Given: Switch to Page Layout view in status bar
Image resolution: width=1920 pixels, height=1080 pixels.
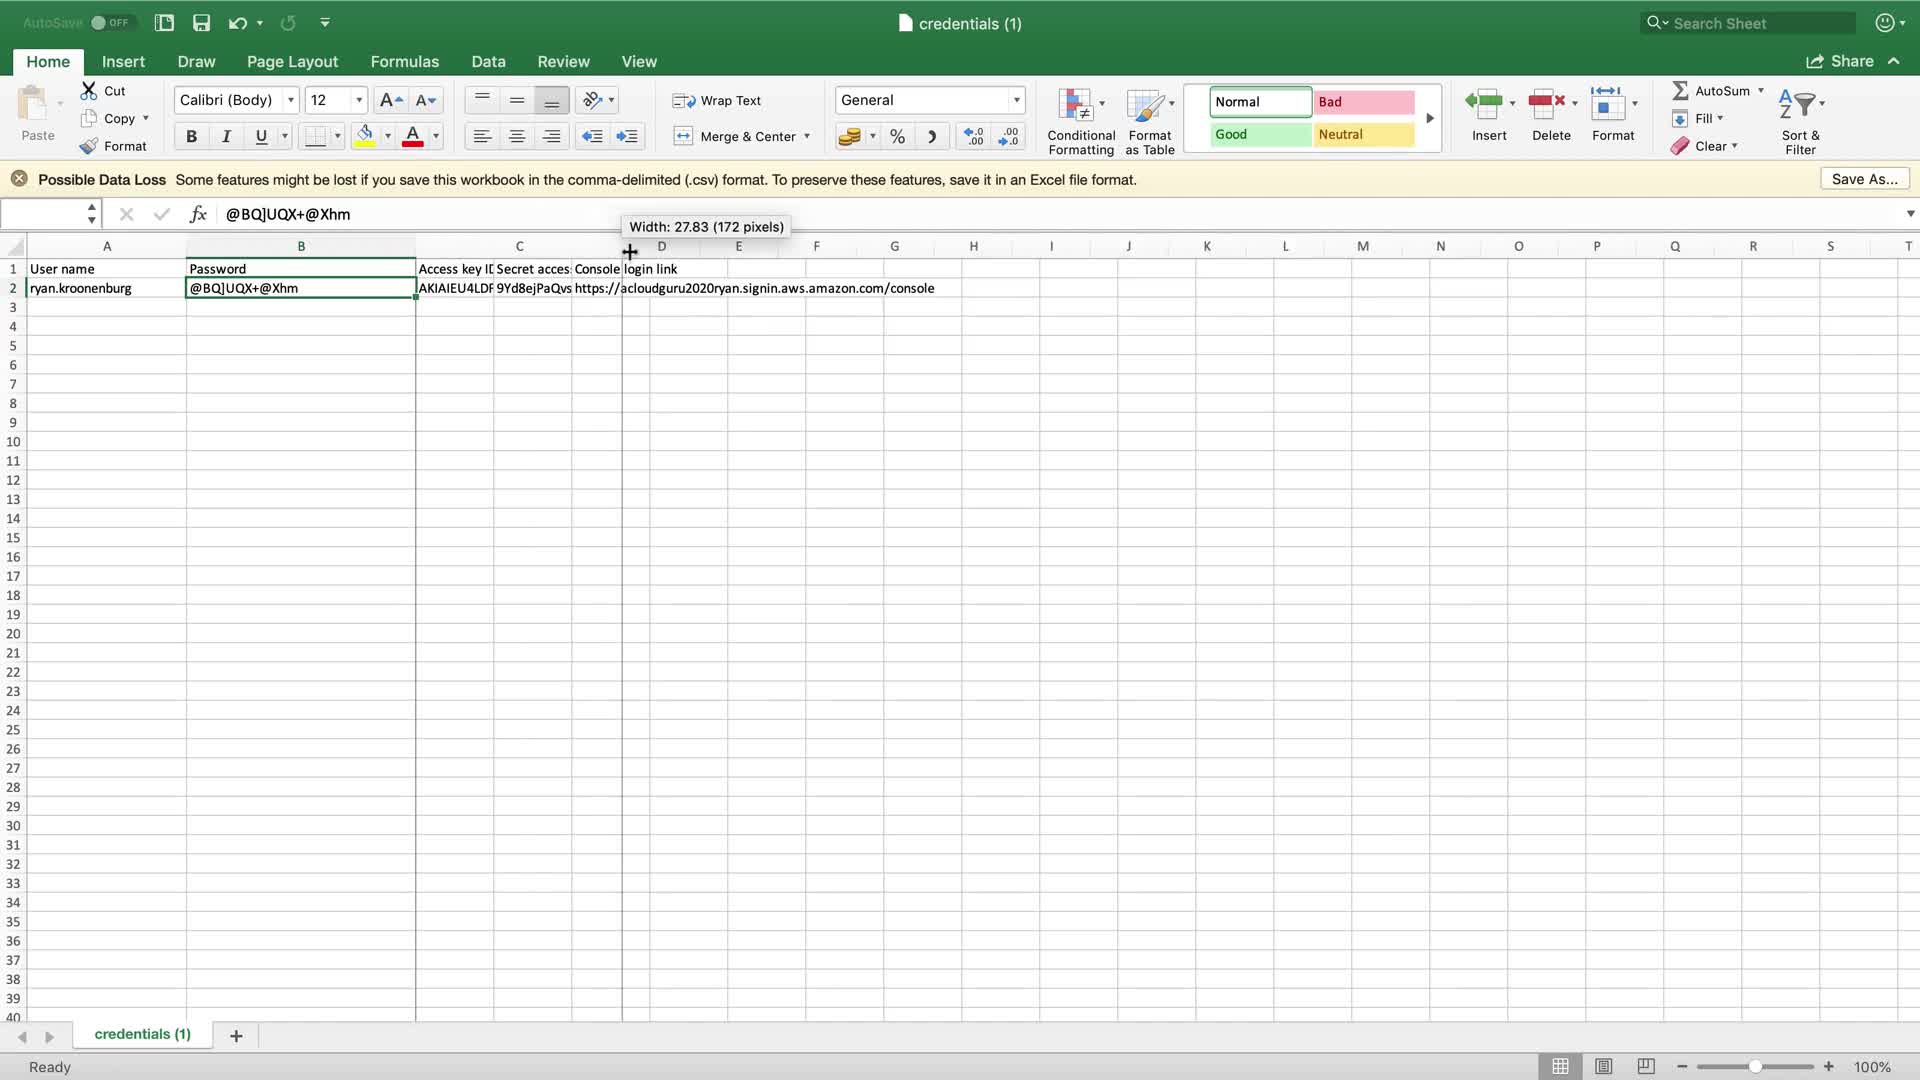Looking at the screenshot, I should [1603, 1066].
